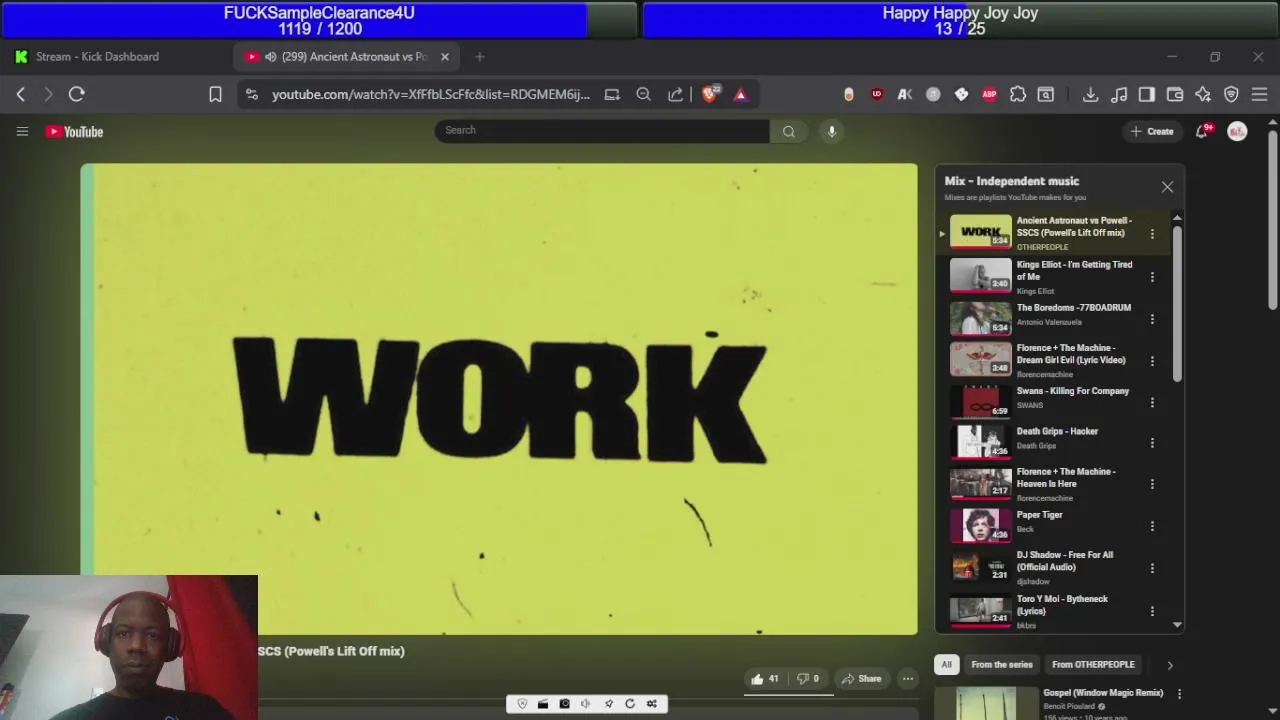Open site settings icon left of URL
Image resolution: width=1280 pixels, height=720 pixels.
point(252,94)
